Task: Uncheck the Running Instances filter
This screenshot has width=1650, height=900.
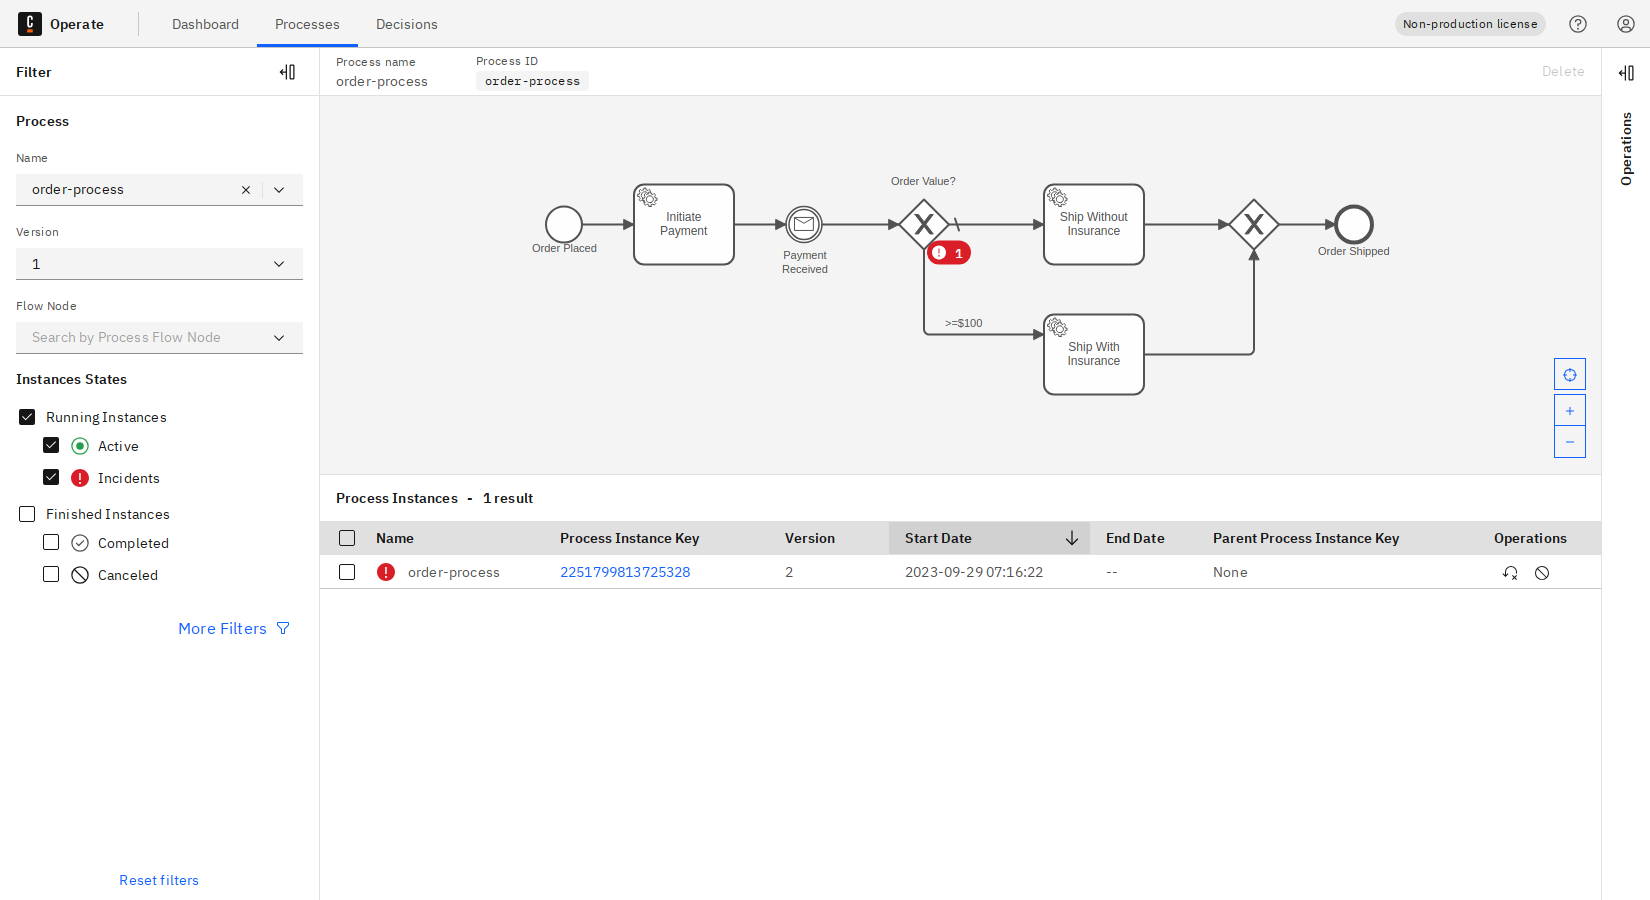Action: (26, 416)
